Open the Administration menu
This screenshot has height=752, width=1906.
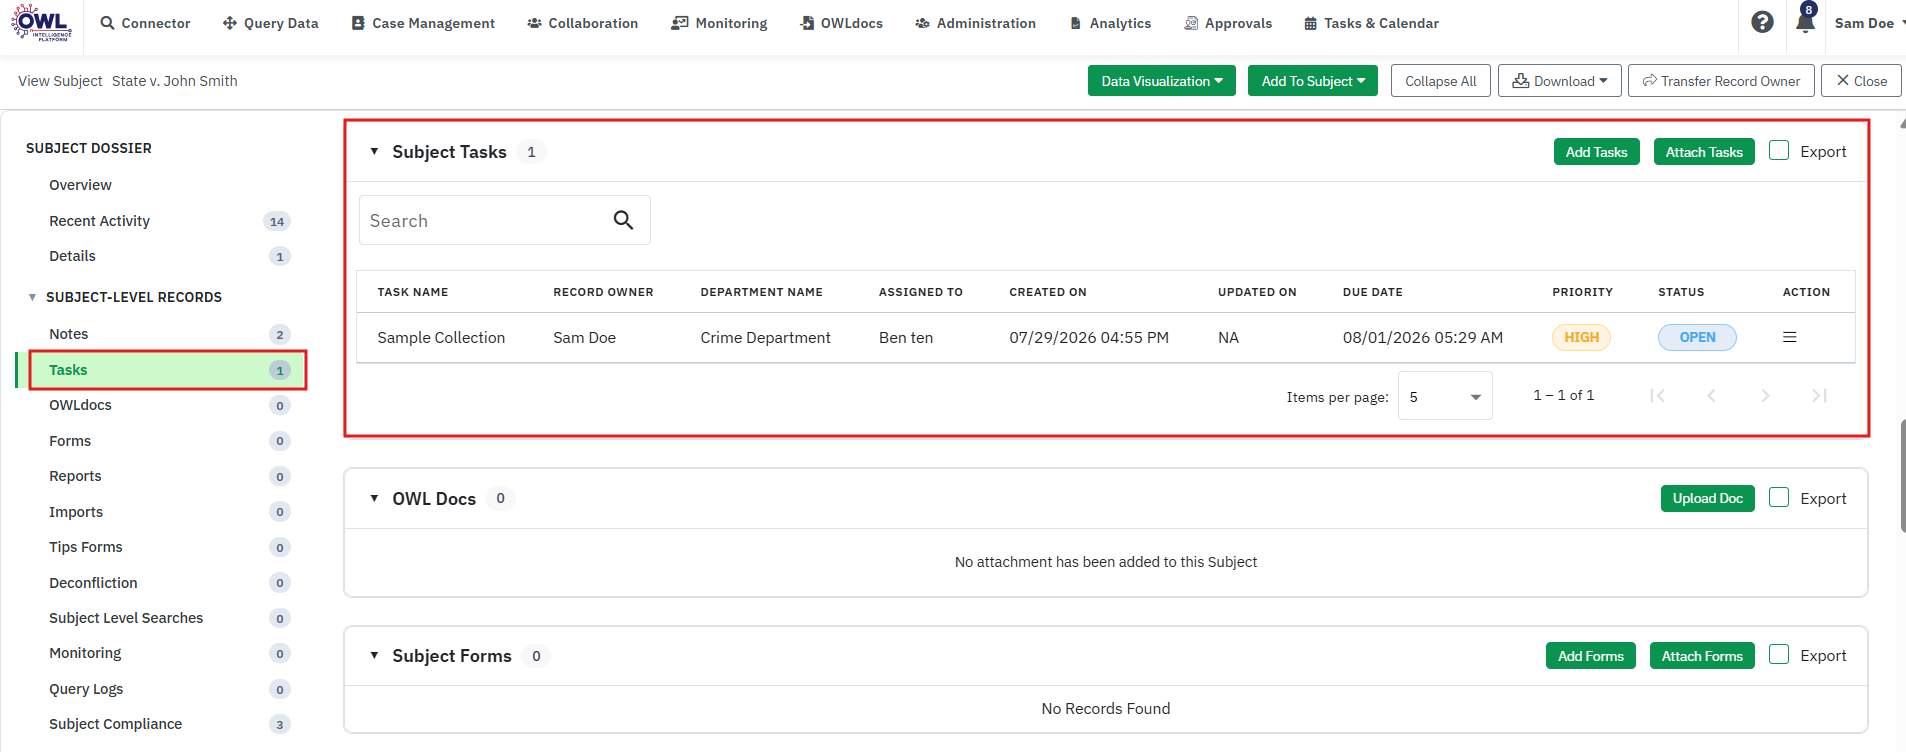[x=975, y=23]
